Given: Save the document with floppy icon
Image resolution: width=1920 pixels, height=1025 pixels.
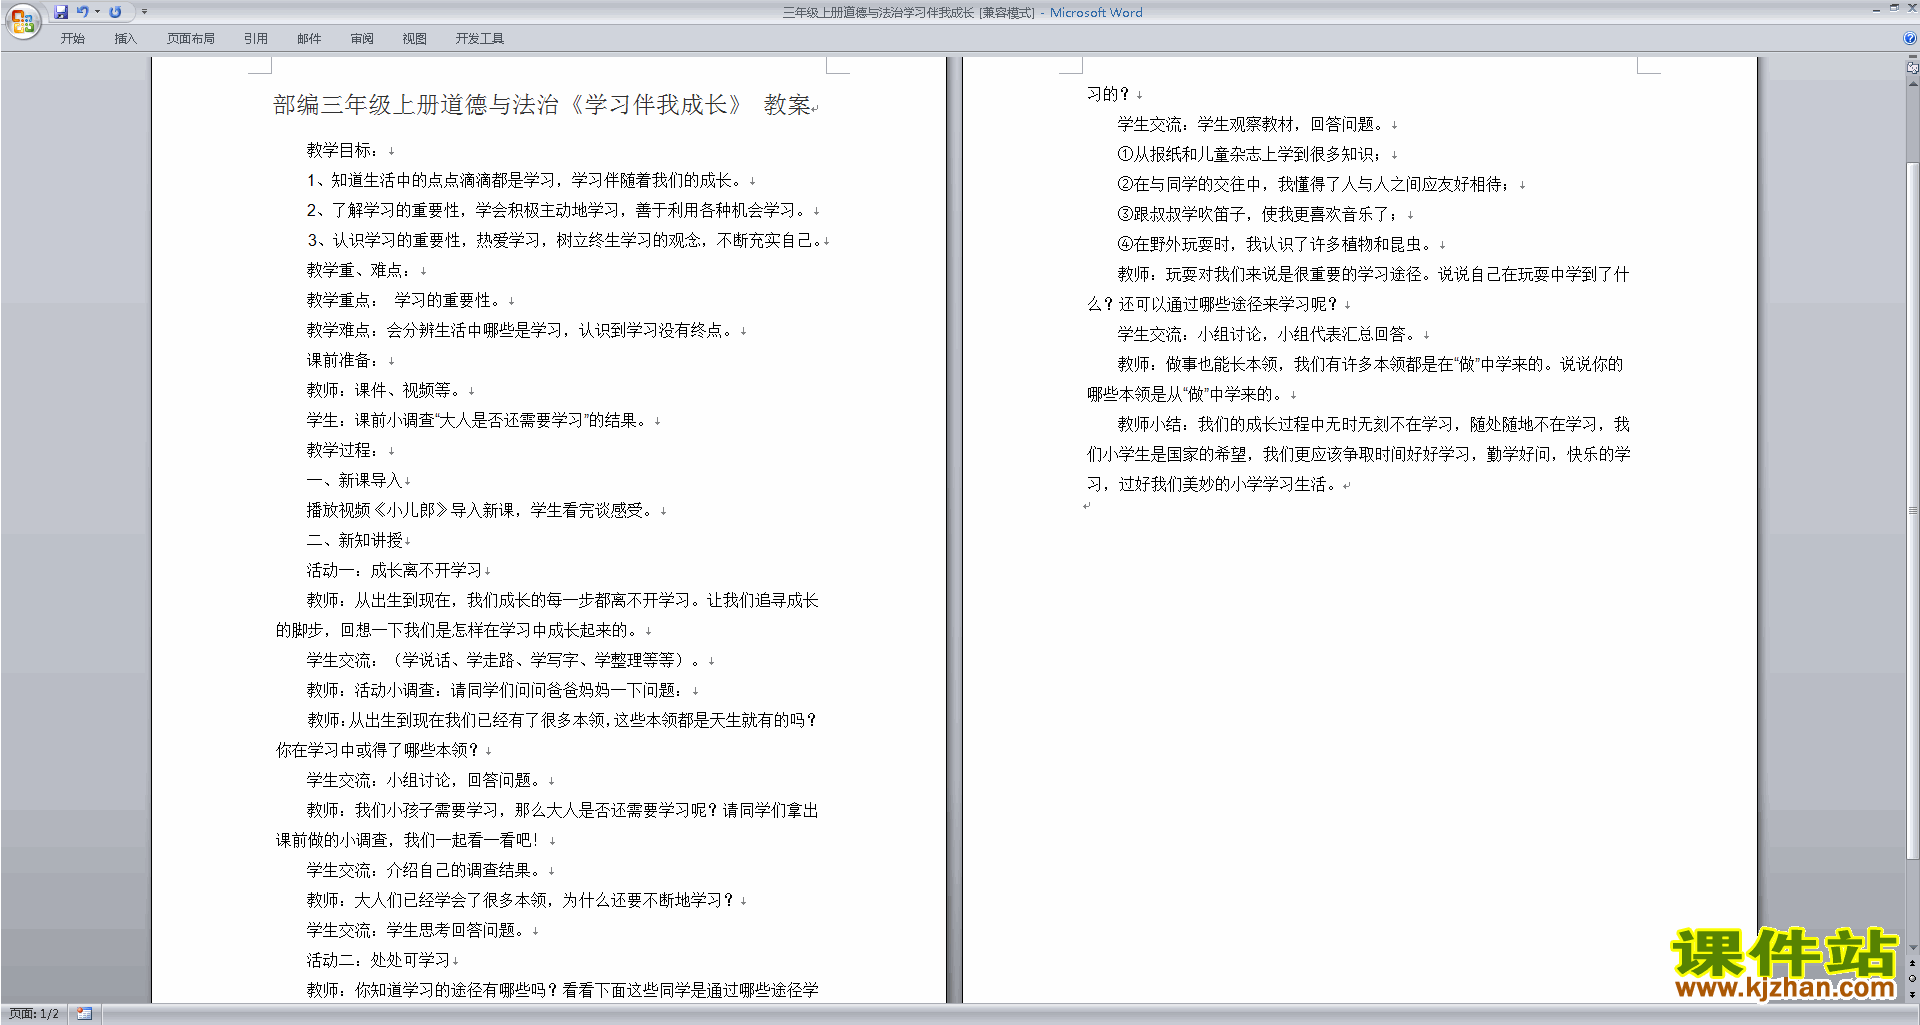Looking at the screenshot, I should [x=61, y=12].
